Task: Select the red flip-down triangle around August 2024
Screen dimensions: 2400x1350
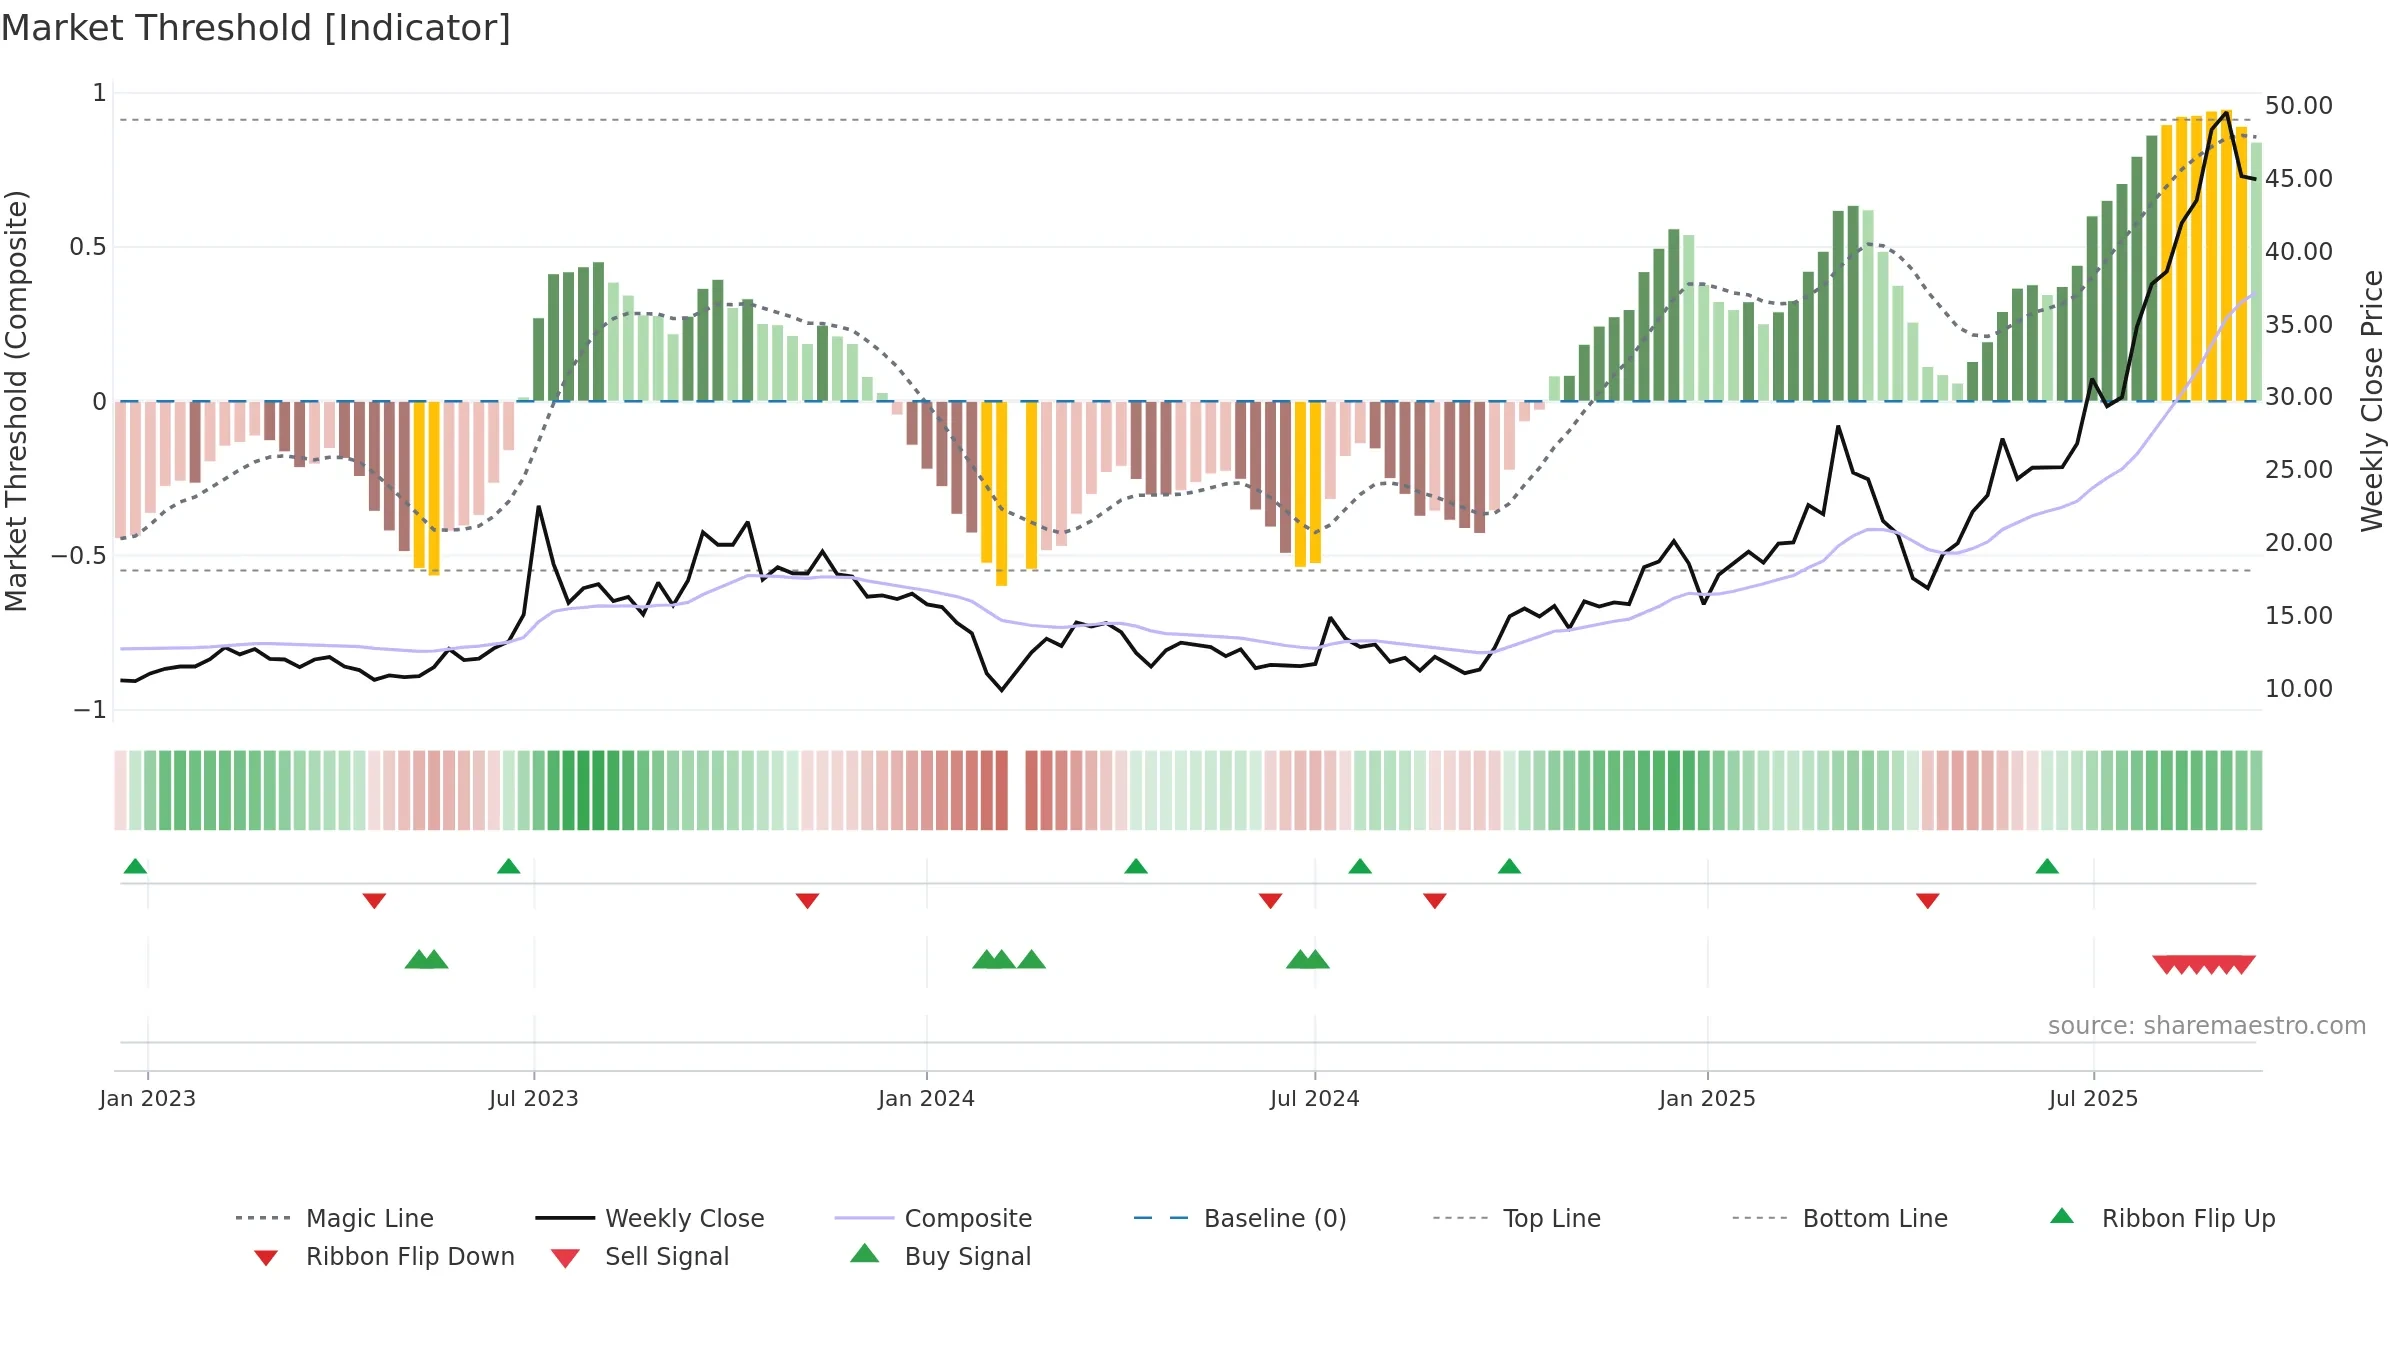Action: 1434,901
